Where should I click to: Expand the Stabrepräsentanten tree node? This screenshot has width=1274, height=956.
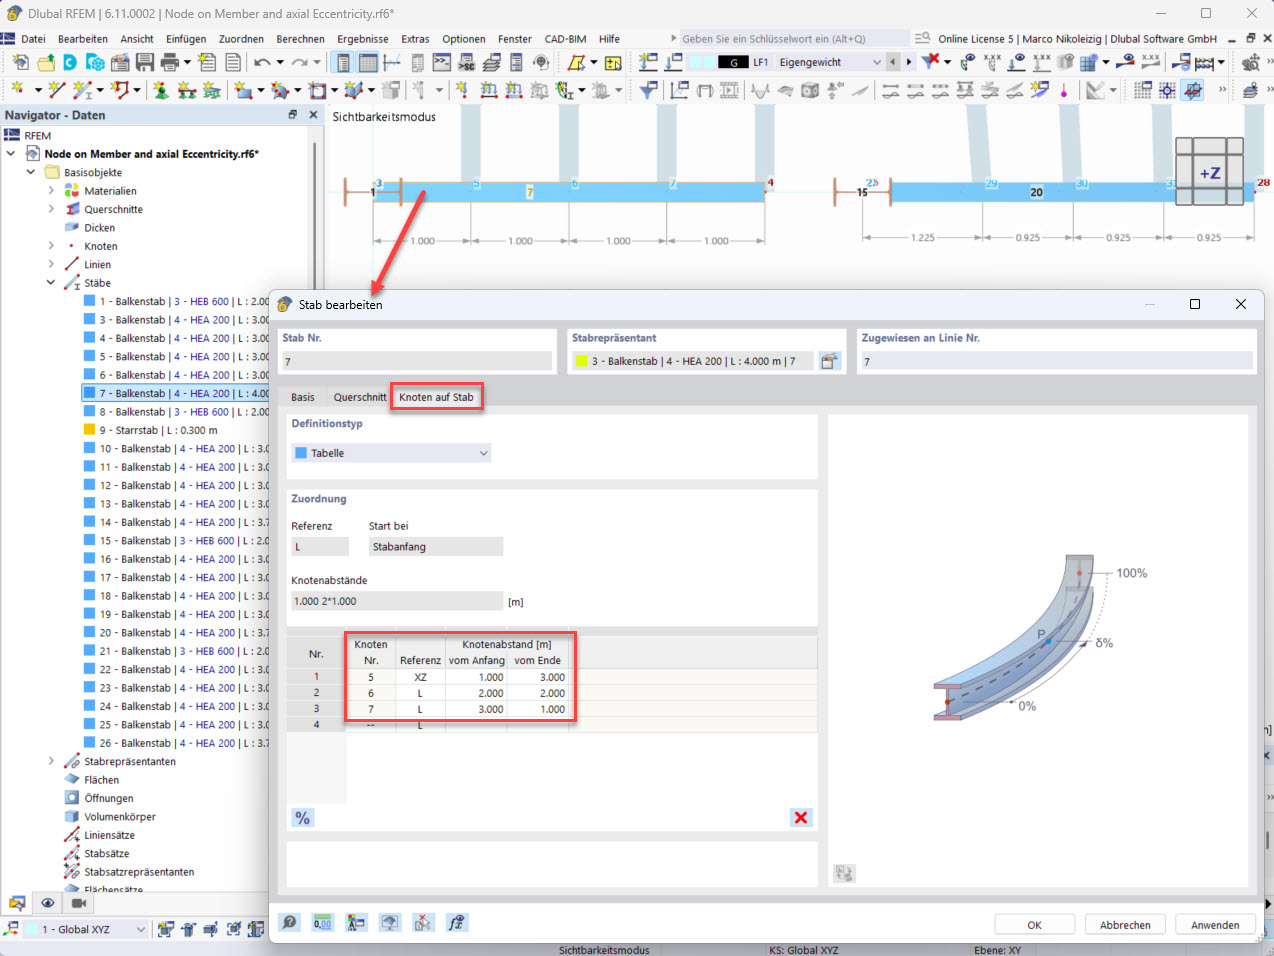click(51, 761)
